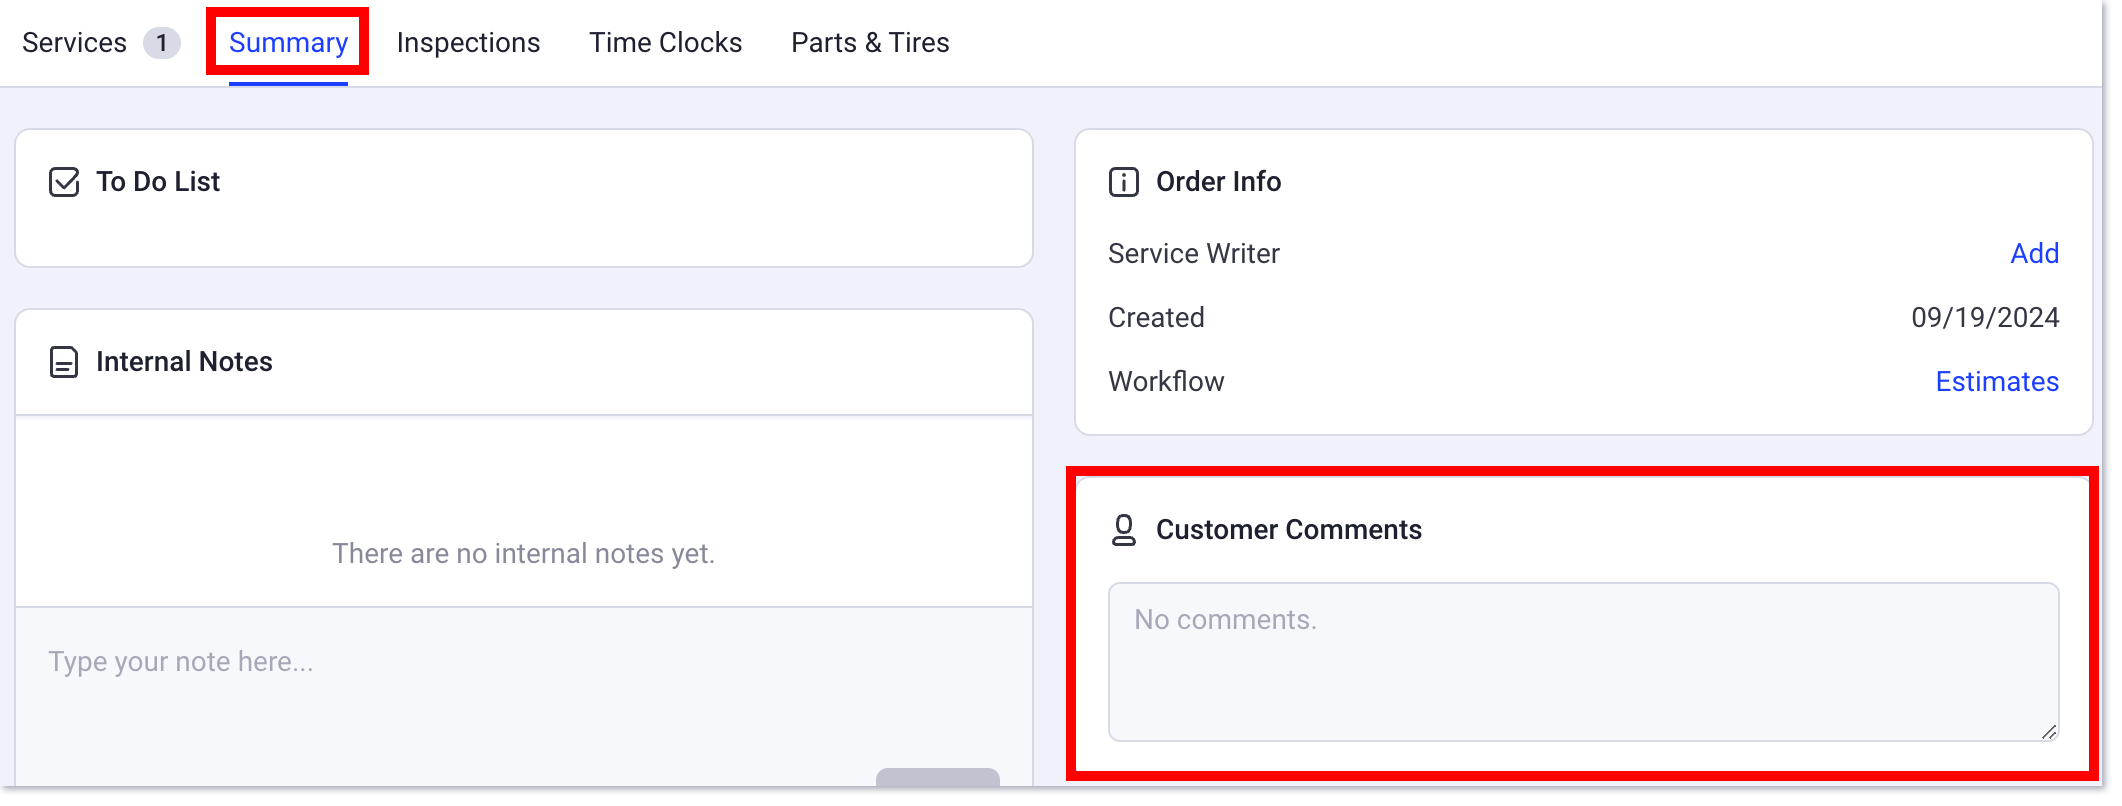Click the Services count badge showing 1
The image size is (2122, 806).
pyautogui.click(x=161, y=43)
